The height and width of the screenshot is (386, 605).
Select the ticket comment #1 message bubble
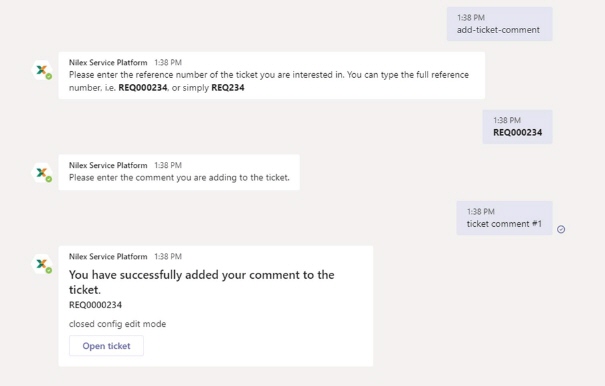click(x=504, y=218)
